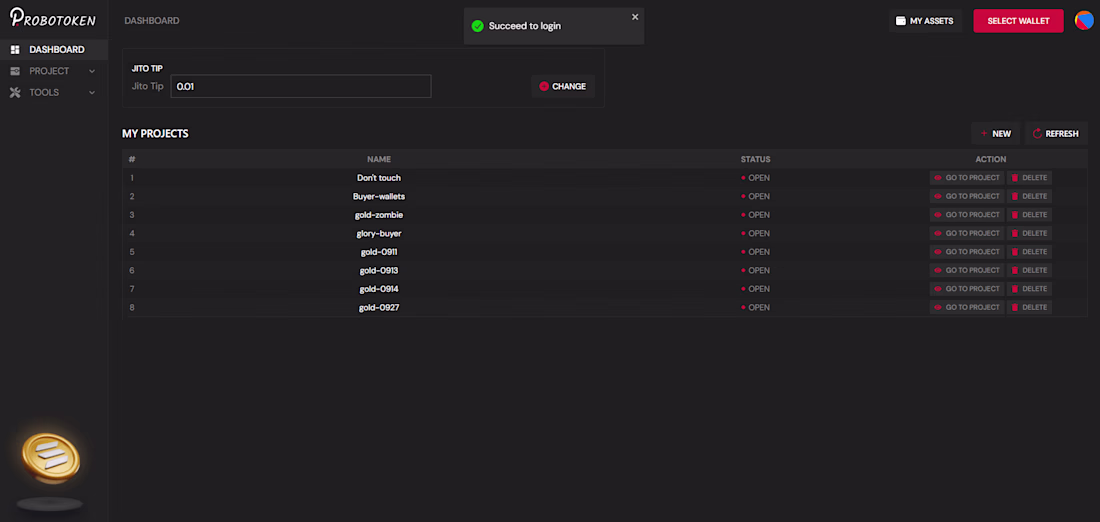Go to project glory-buyer
The image size is (1100, 522).
[x=967, y=233]
